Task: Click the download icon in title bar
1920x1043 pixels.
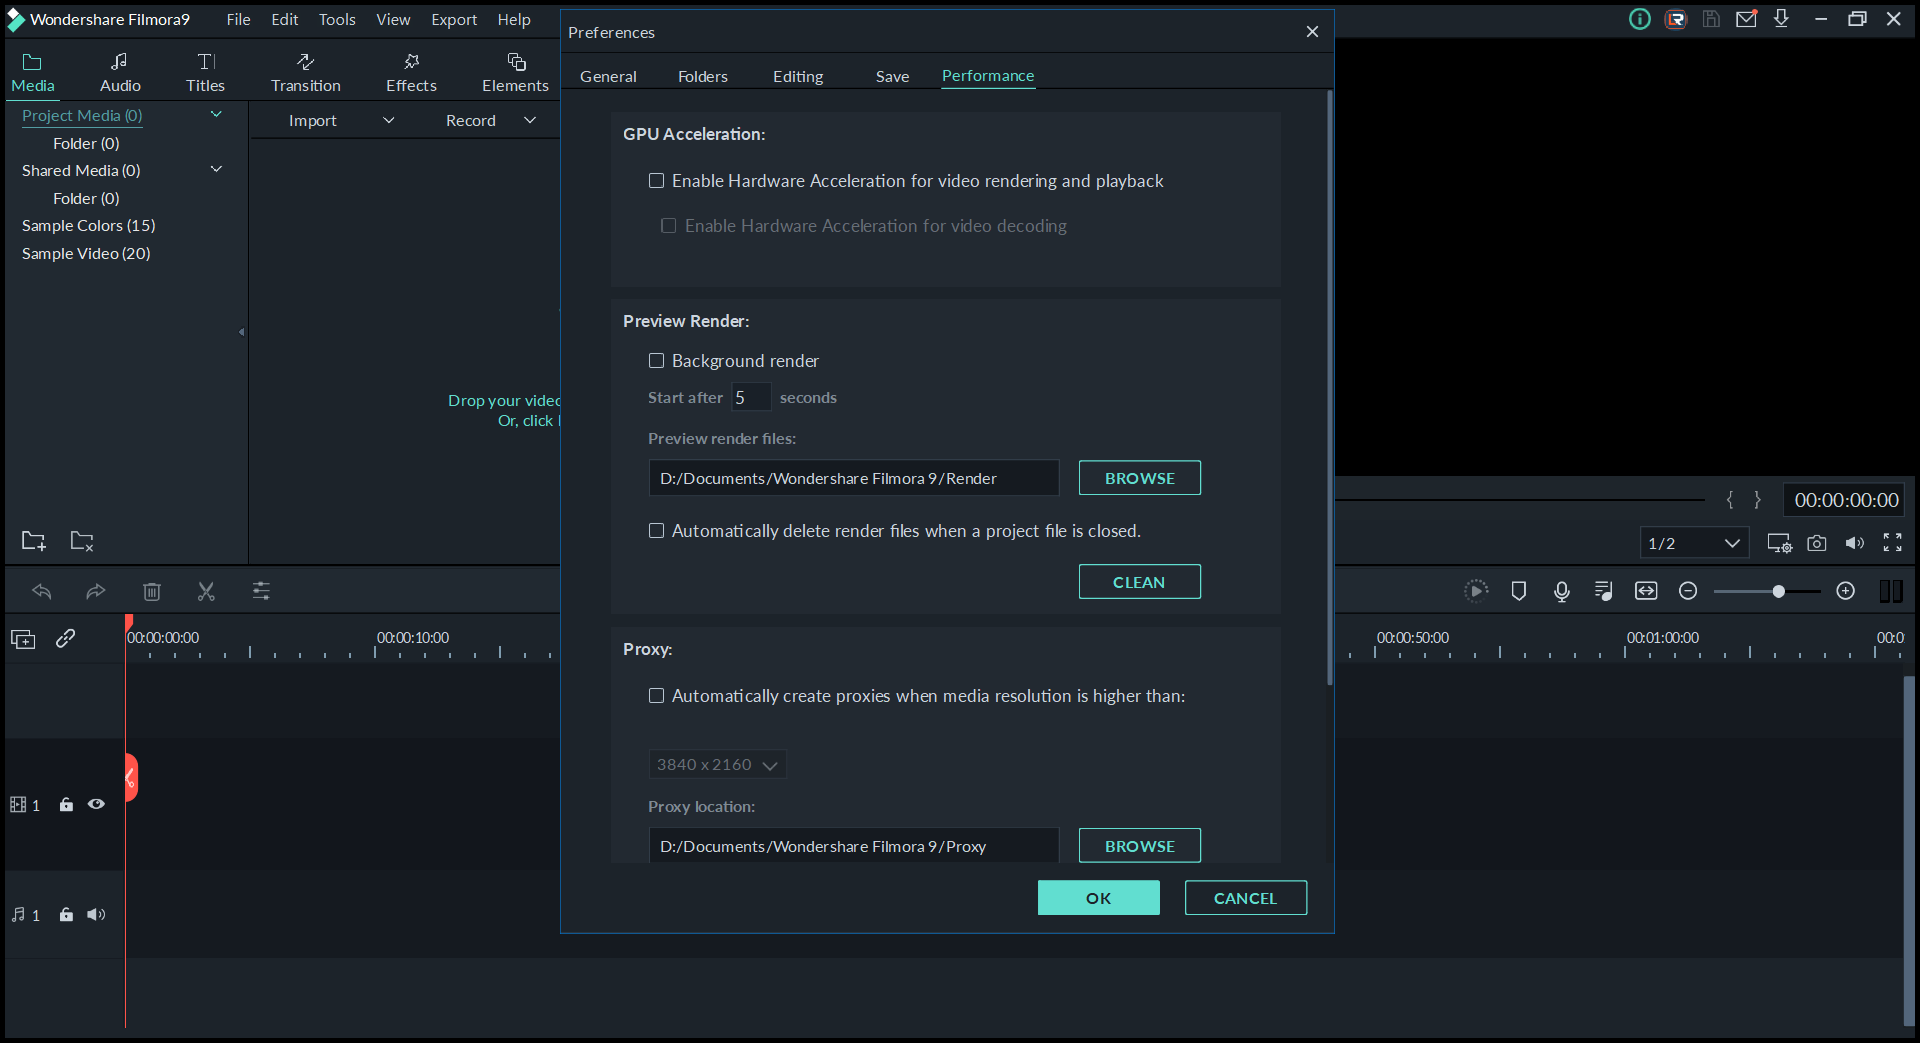Action: pos(1781,19)
